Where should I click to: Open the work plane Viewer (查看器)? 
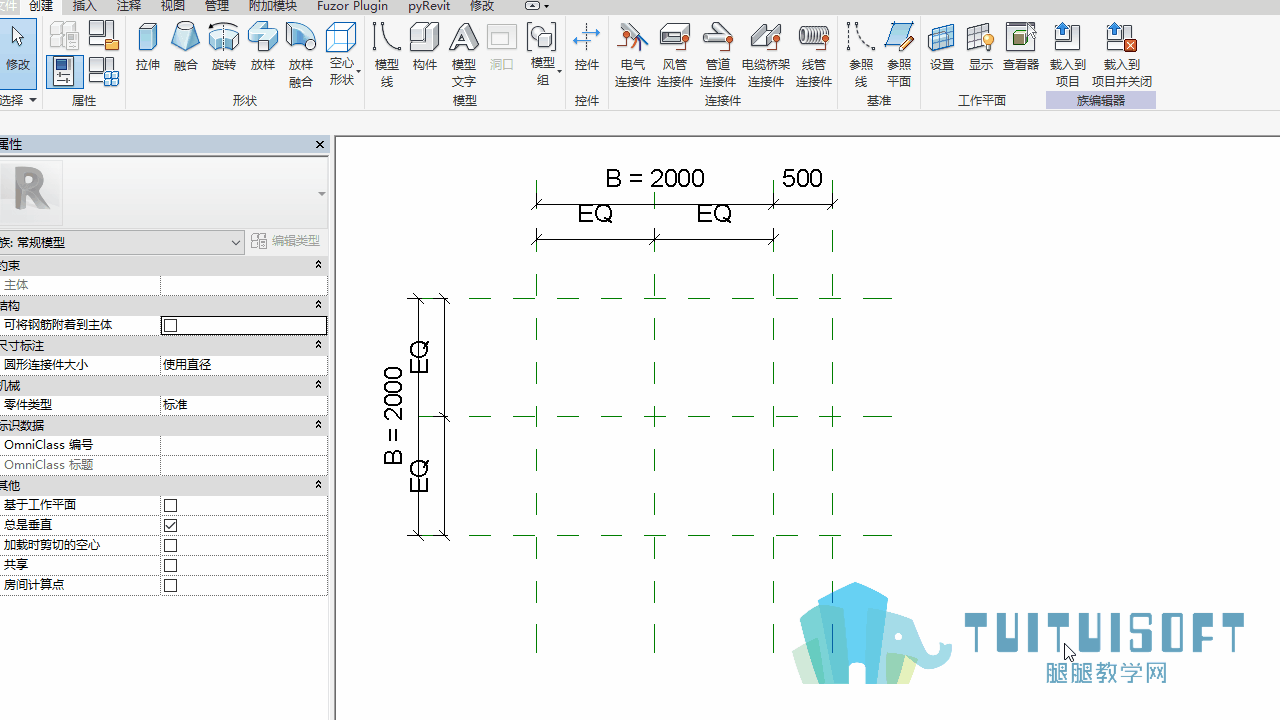point(1021,48)
